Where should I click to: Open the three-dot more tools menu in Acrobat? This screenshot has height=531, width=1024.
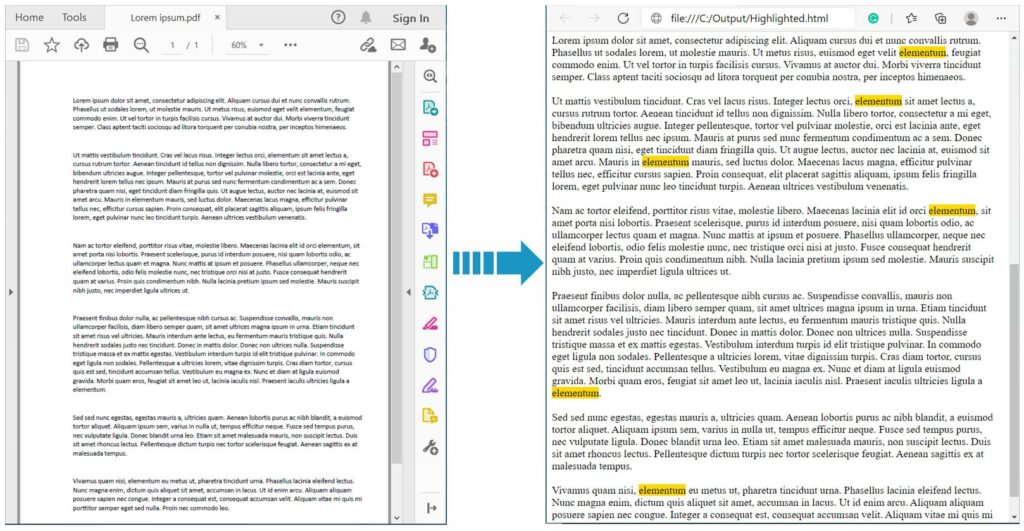290,45
